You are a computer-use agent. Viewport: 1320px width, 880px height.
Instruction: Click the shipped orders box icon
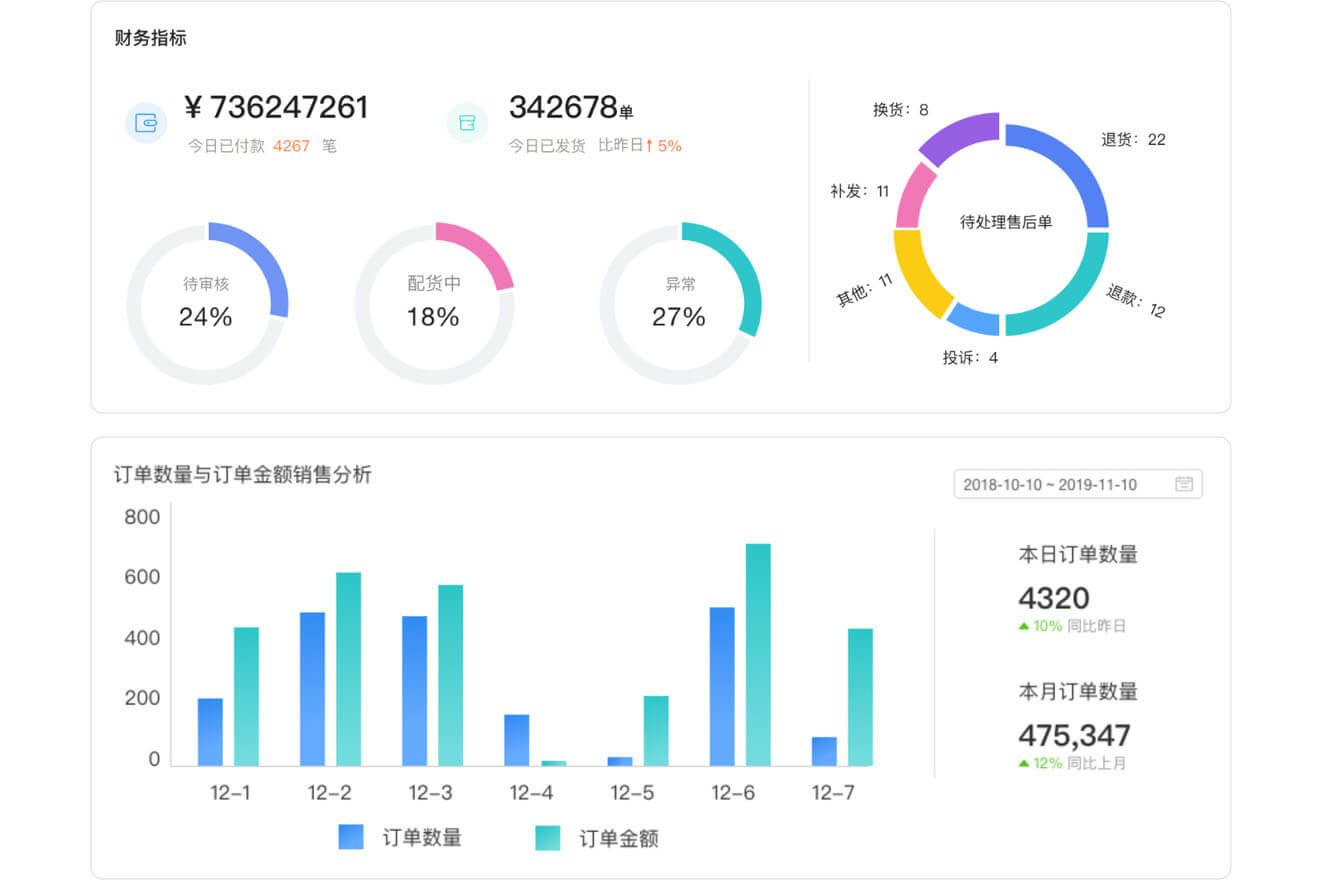click(467, 123)
